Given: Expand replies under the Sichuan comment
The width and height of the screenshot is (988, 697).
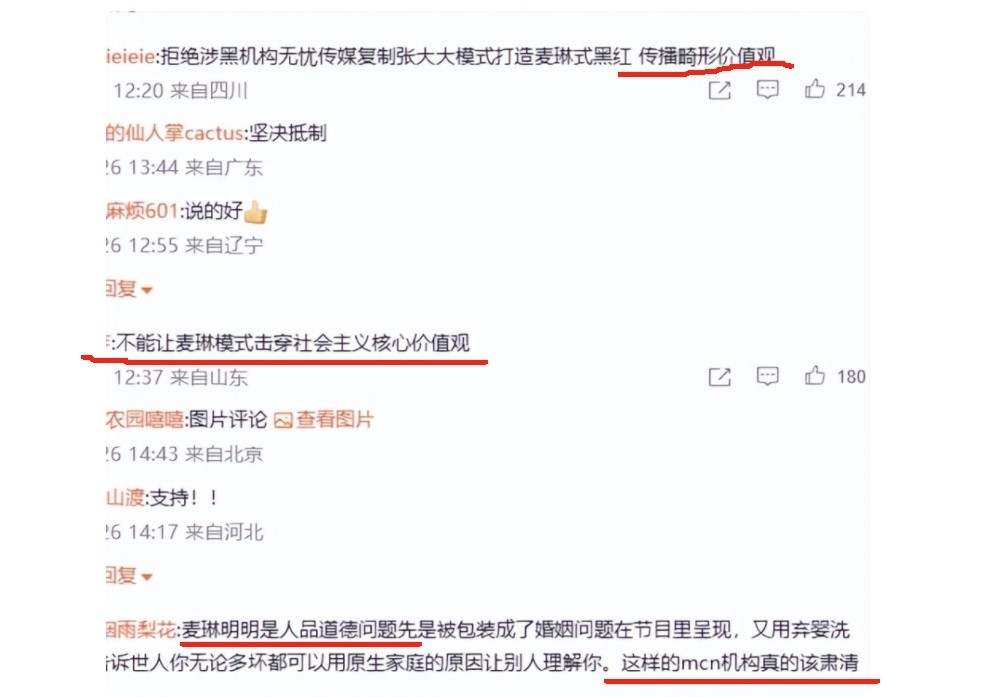Looking at the screenshot, I should coord(129,289).
